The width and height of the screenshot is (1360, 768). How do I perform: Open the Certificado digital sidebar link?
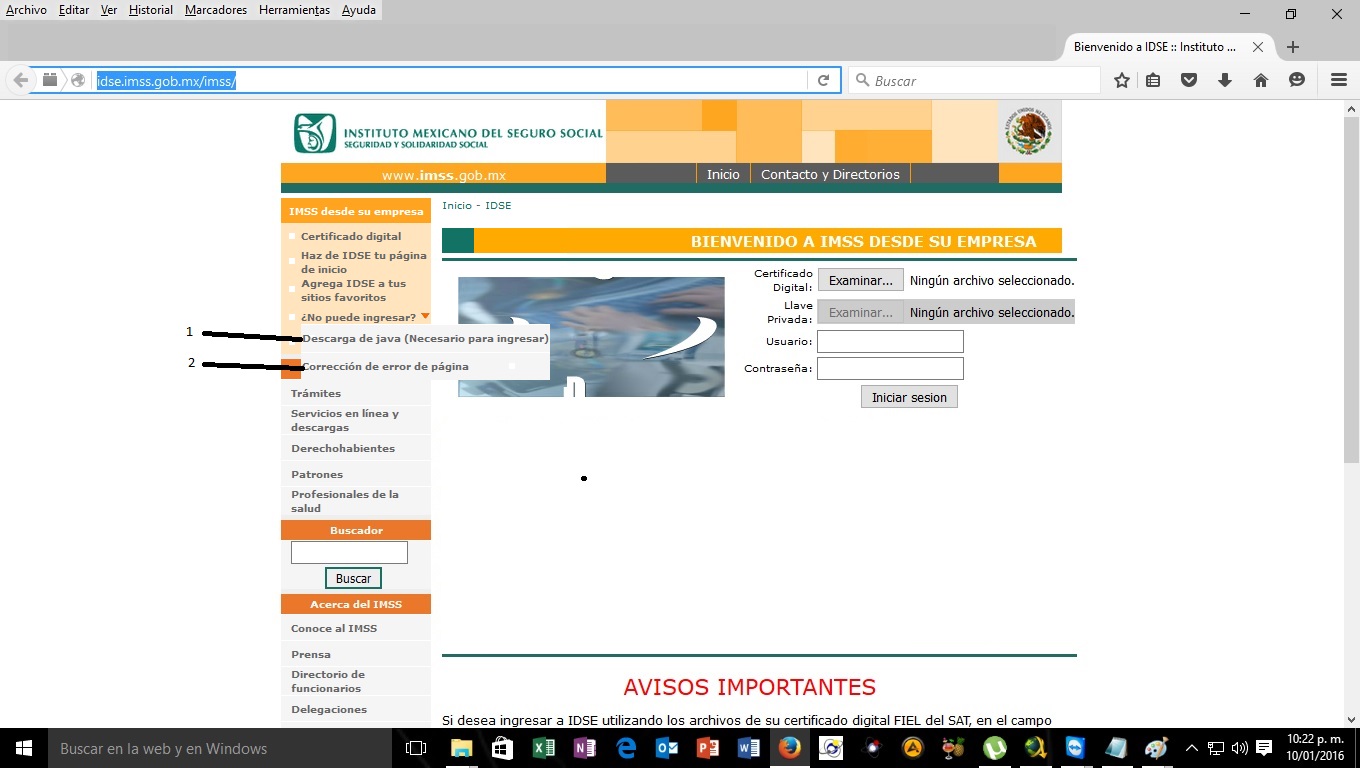(x=351, y=236)
